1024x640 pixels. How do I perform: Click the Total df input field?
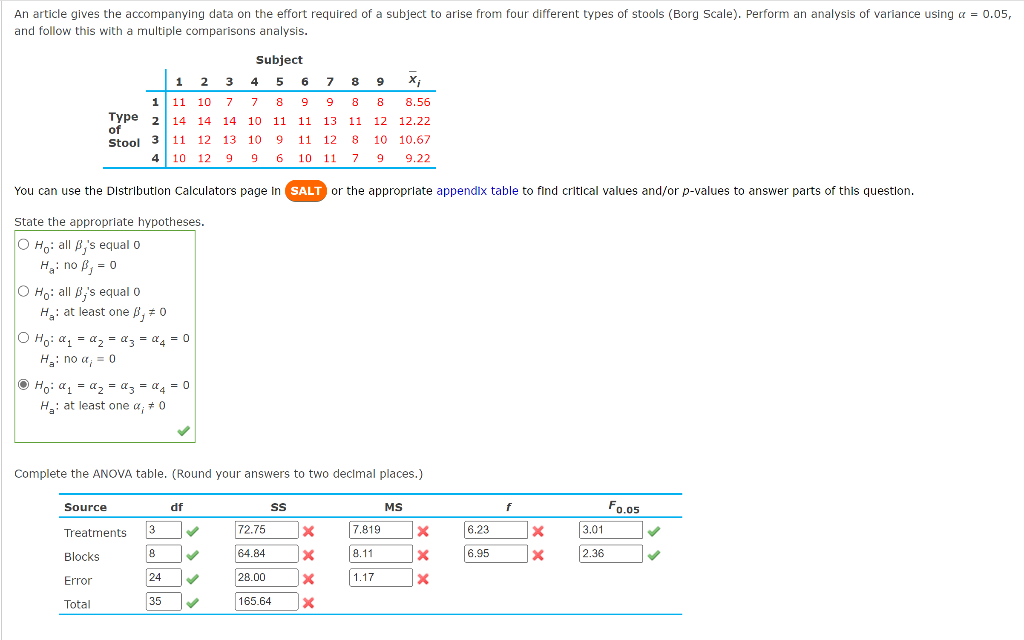(164, 601)
